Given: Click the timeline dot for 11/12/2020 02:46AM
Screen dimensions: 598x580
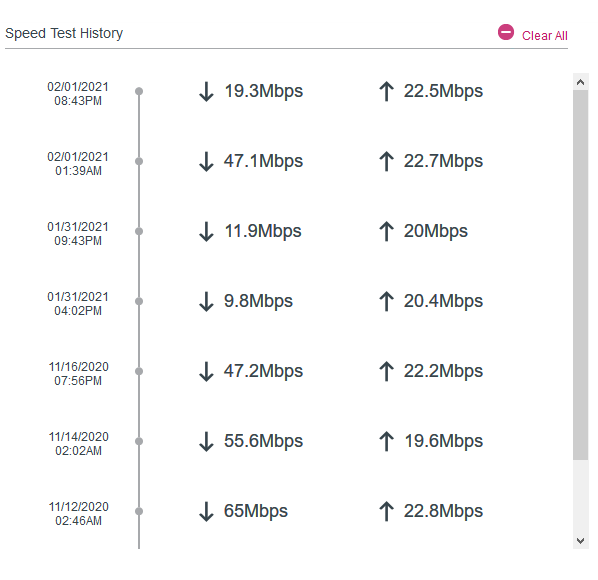Looking at the screenshot, I should pyautogui.click(x=139, y=511).
